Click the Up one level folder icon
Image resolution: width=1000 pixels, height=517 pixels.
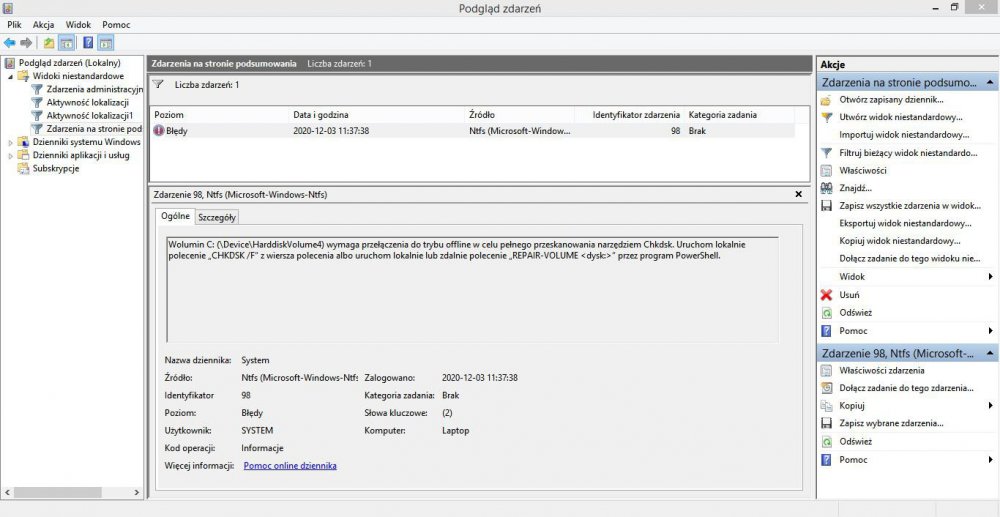click(49, 43)
